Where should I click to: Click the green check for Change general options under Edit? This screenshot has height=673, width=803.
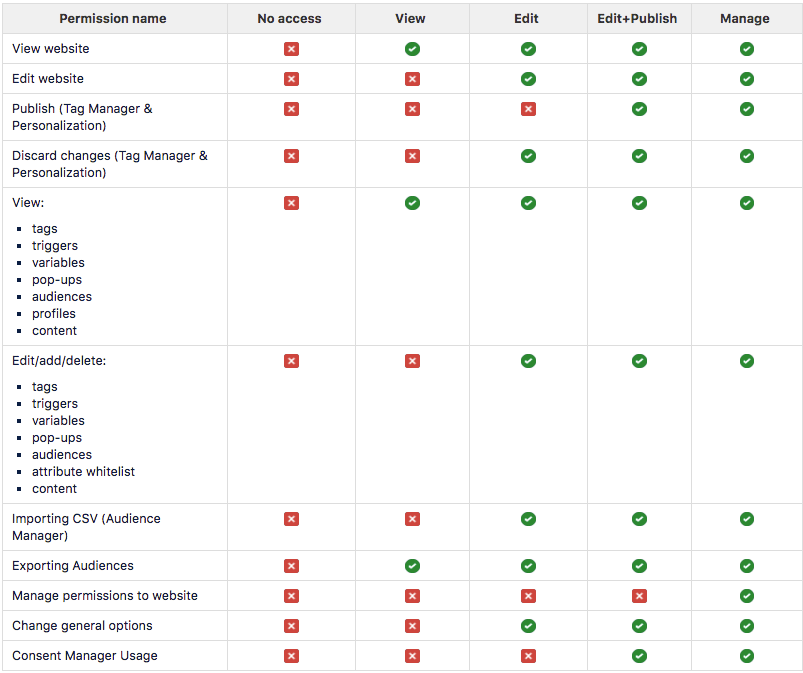click(x=528, y=626)
